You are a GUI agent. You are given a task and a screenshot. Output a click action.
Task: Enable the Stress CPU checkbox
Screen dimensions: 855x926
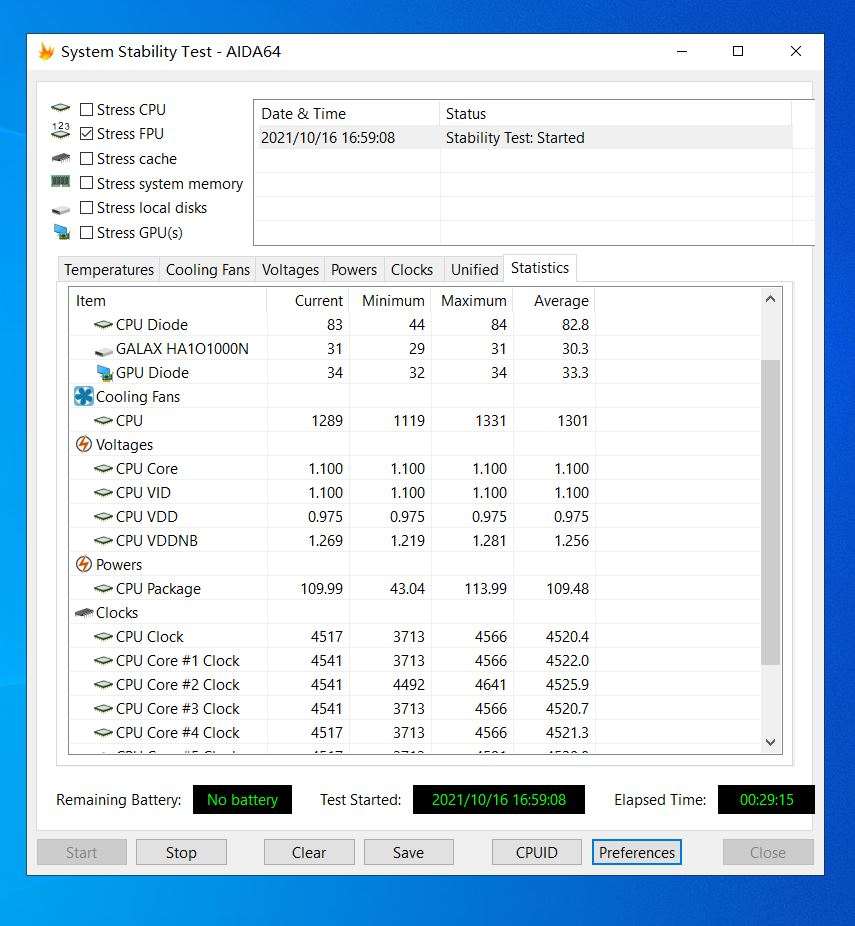[x=86, y=109]
